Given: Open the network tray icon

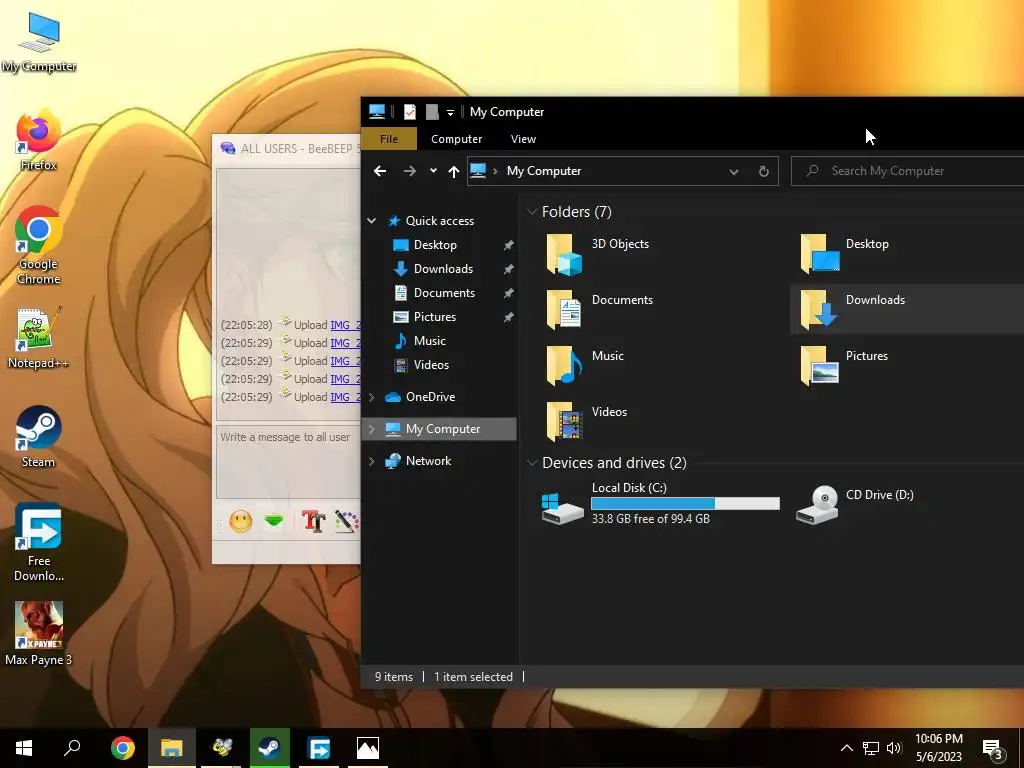Looking at the screenshot, I should [x=871, y=748].
